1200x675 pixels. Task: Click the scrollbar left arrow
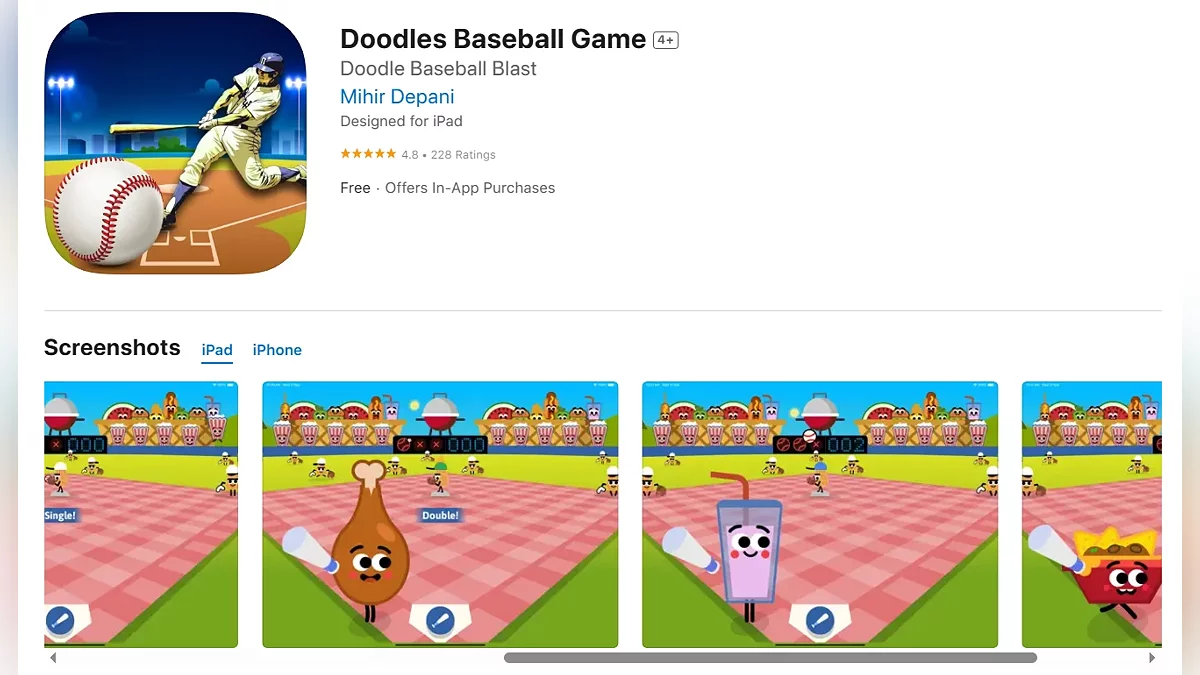(53, 658)
